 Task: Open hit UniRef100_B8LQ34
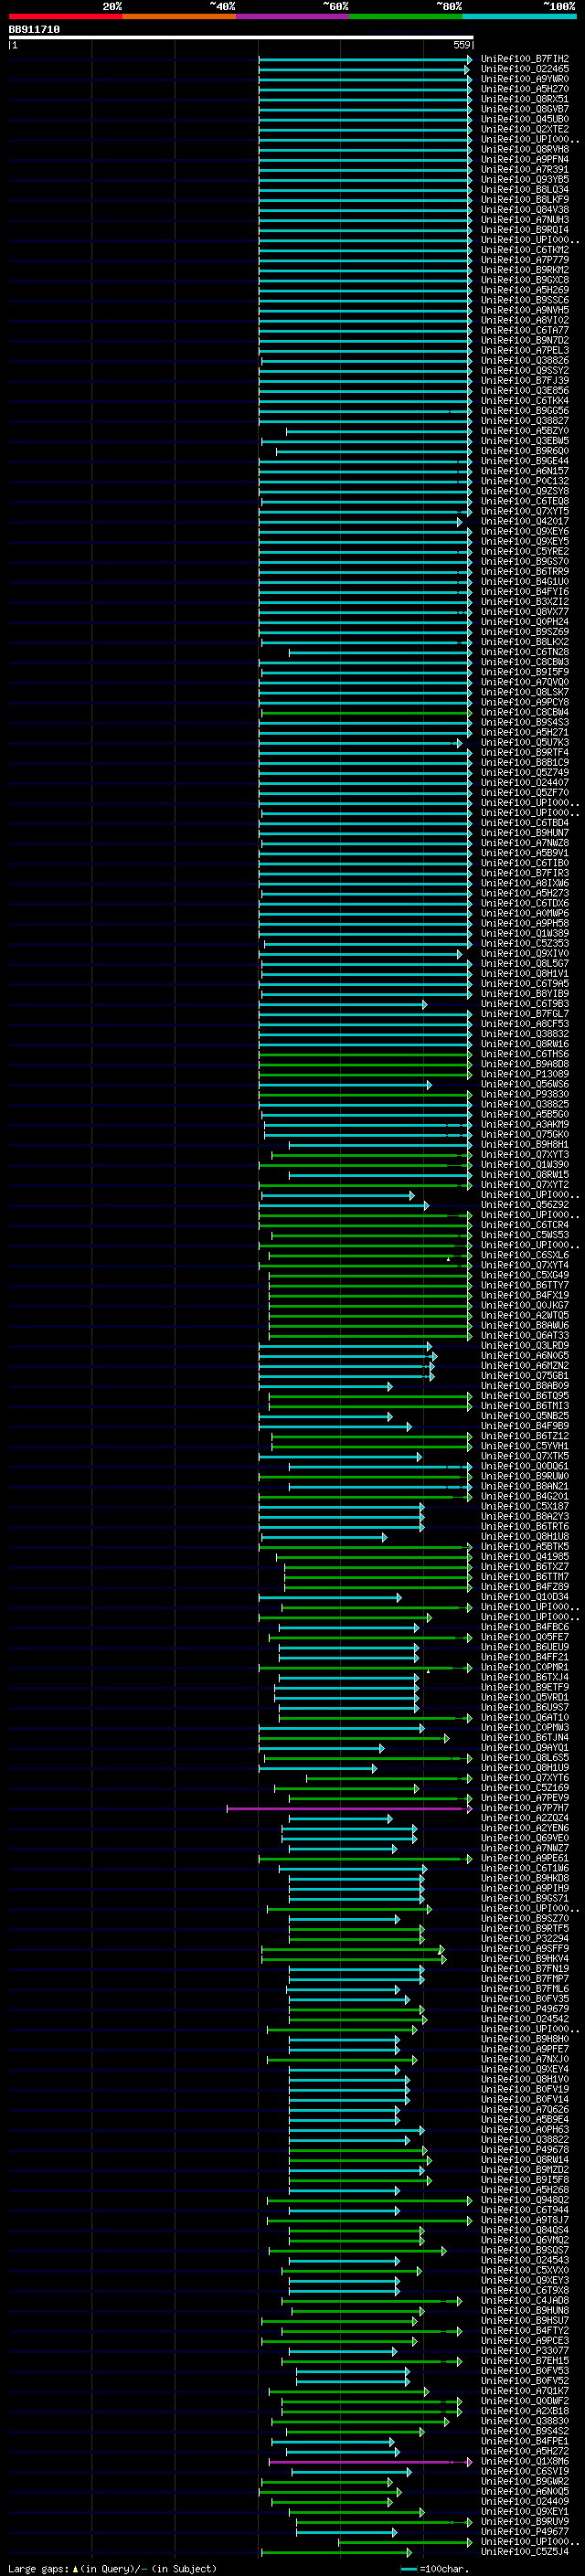(524, 189)
